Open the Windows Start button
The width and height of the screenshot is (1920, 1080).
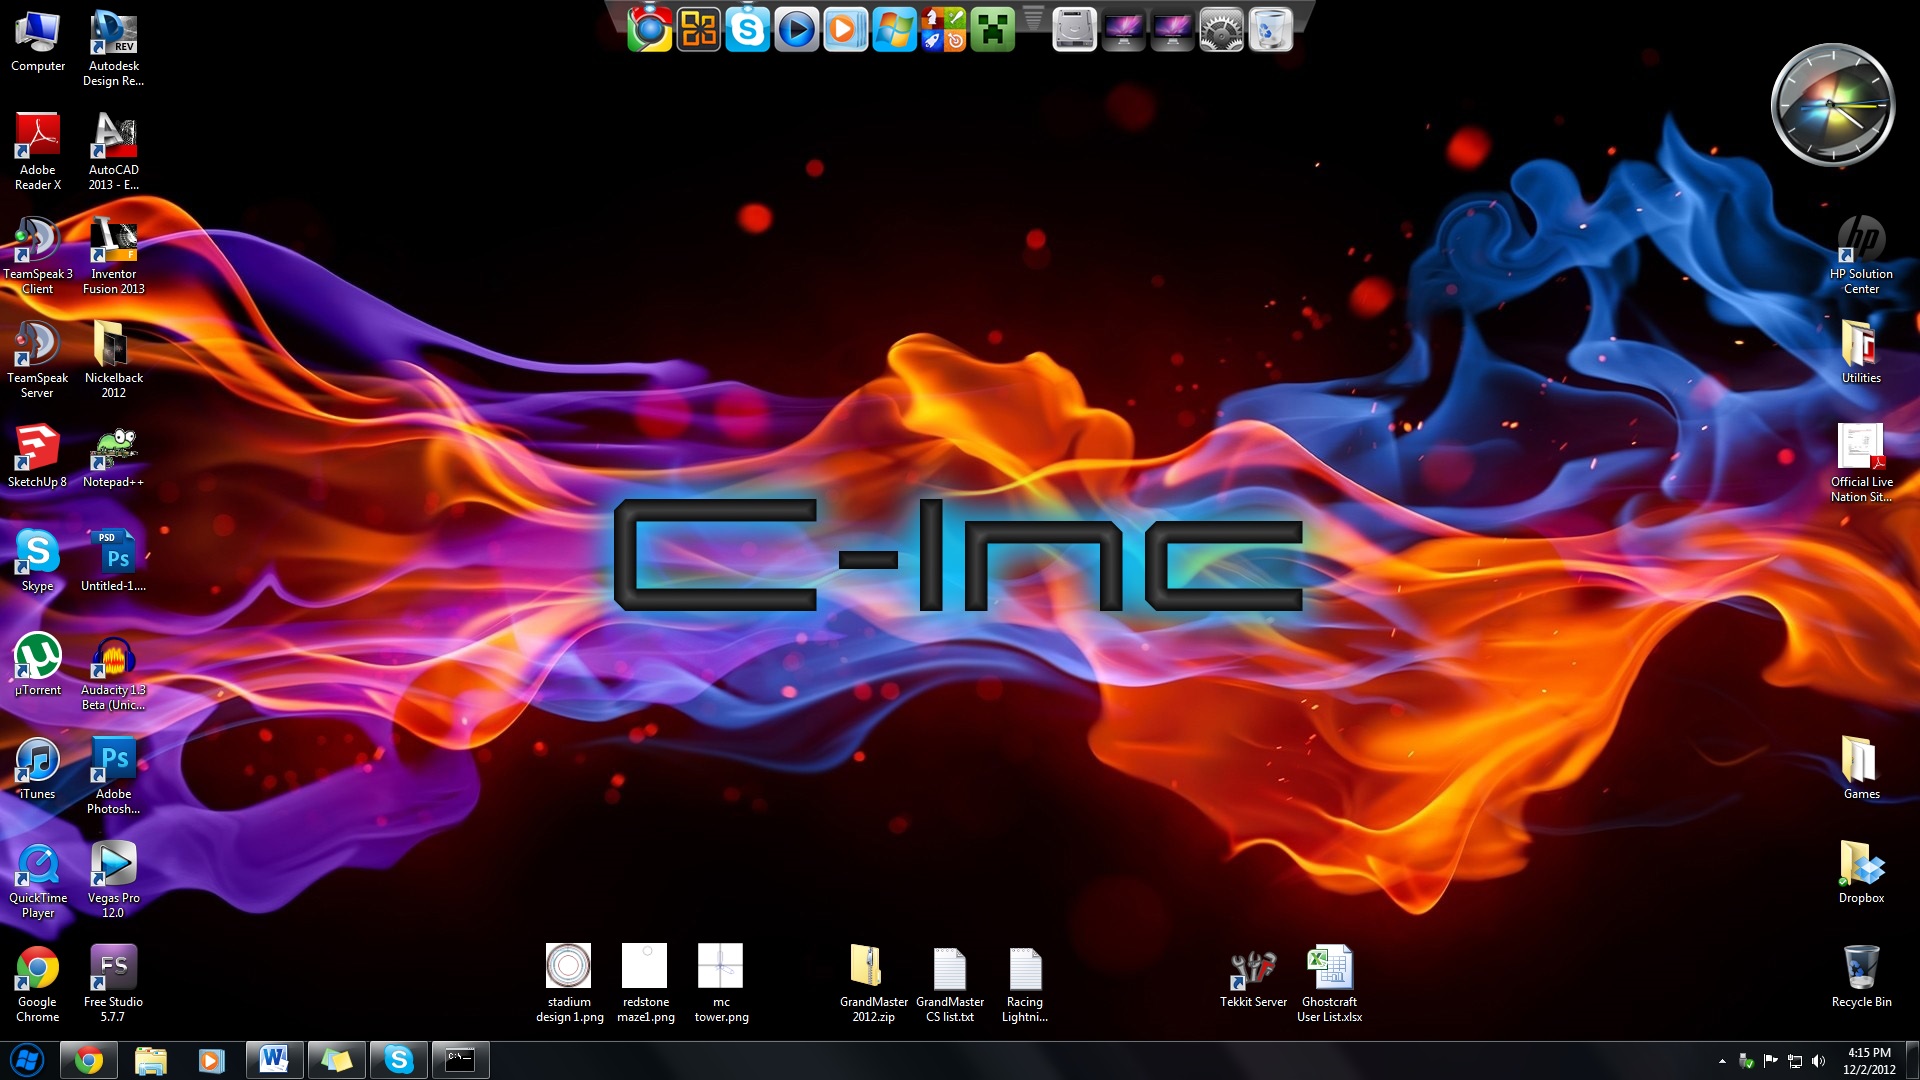(27, 1060)
